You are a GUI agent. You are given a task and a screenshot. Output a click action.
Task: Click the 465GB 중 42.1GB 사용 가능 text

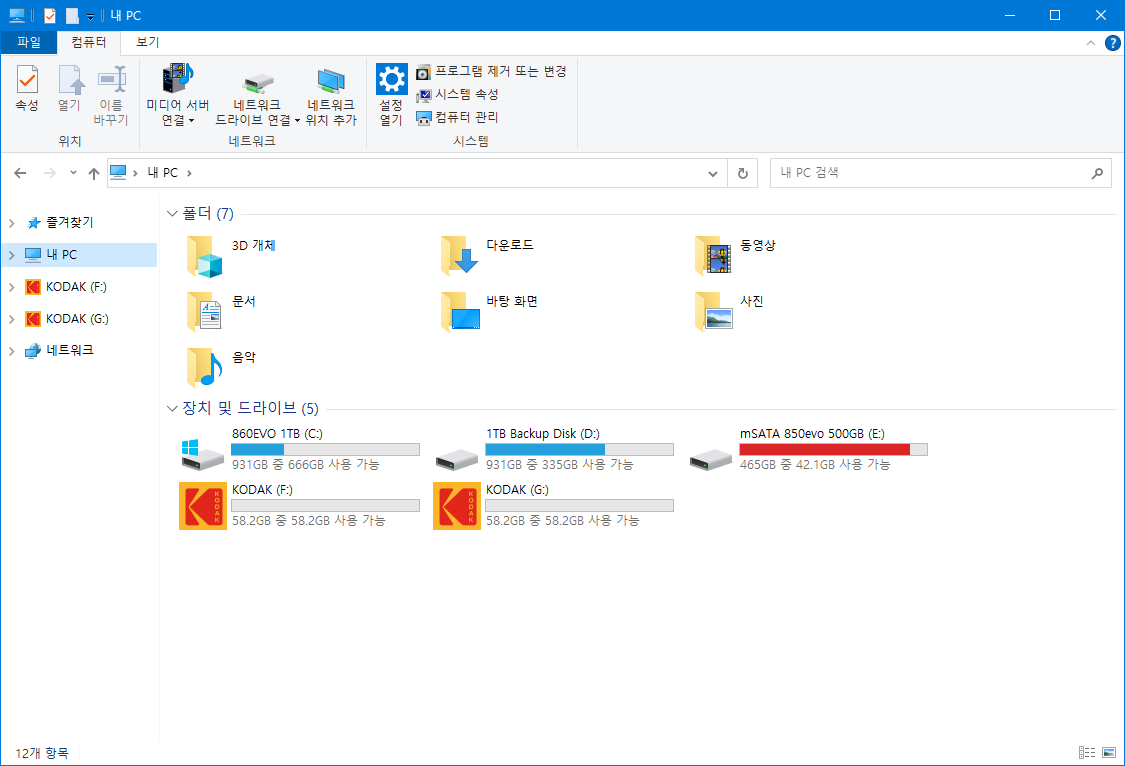(x=814, y=465)
